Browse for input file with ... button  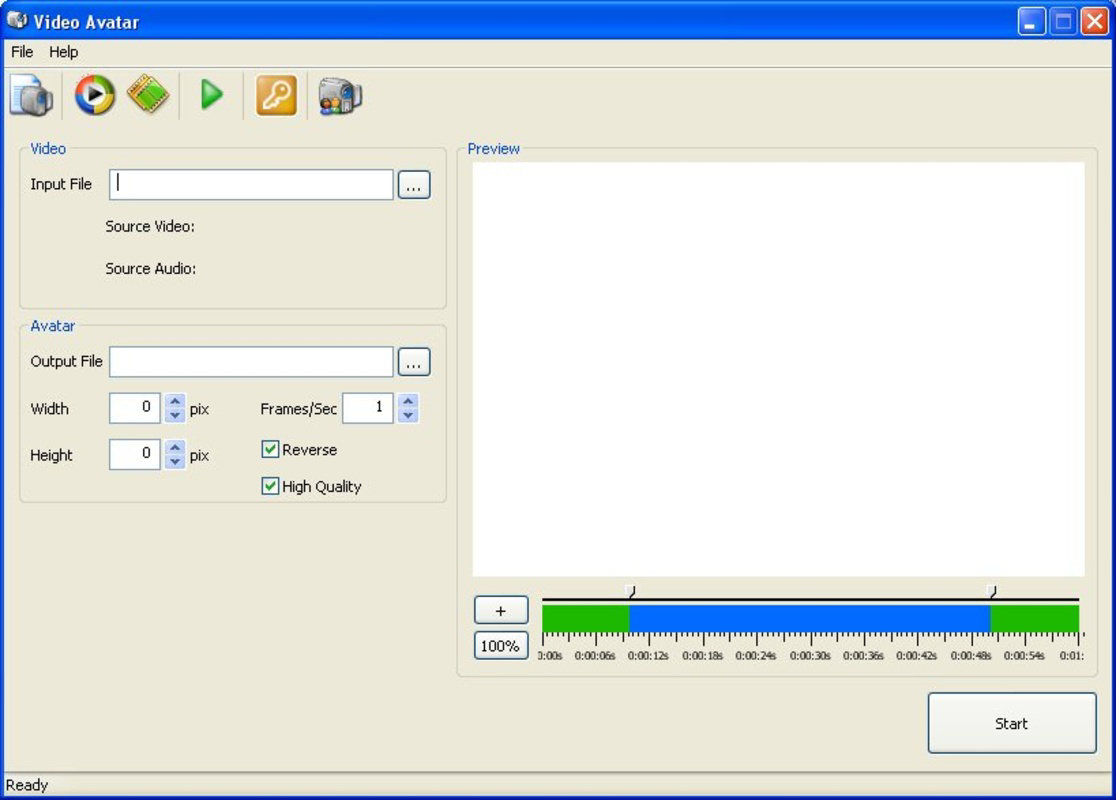coord(414,185)
